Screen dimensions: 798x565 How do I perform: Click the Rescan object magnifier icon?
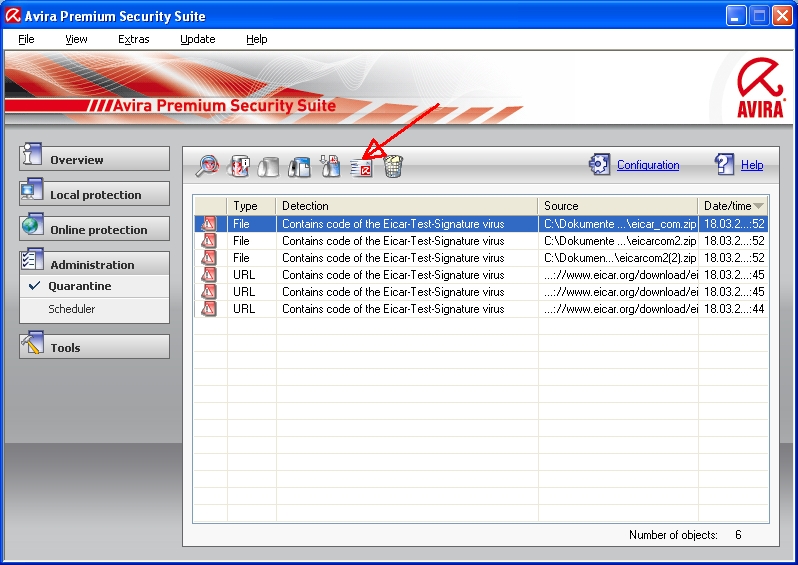tap(207, 166)
